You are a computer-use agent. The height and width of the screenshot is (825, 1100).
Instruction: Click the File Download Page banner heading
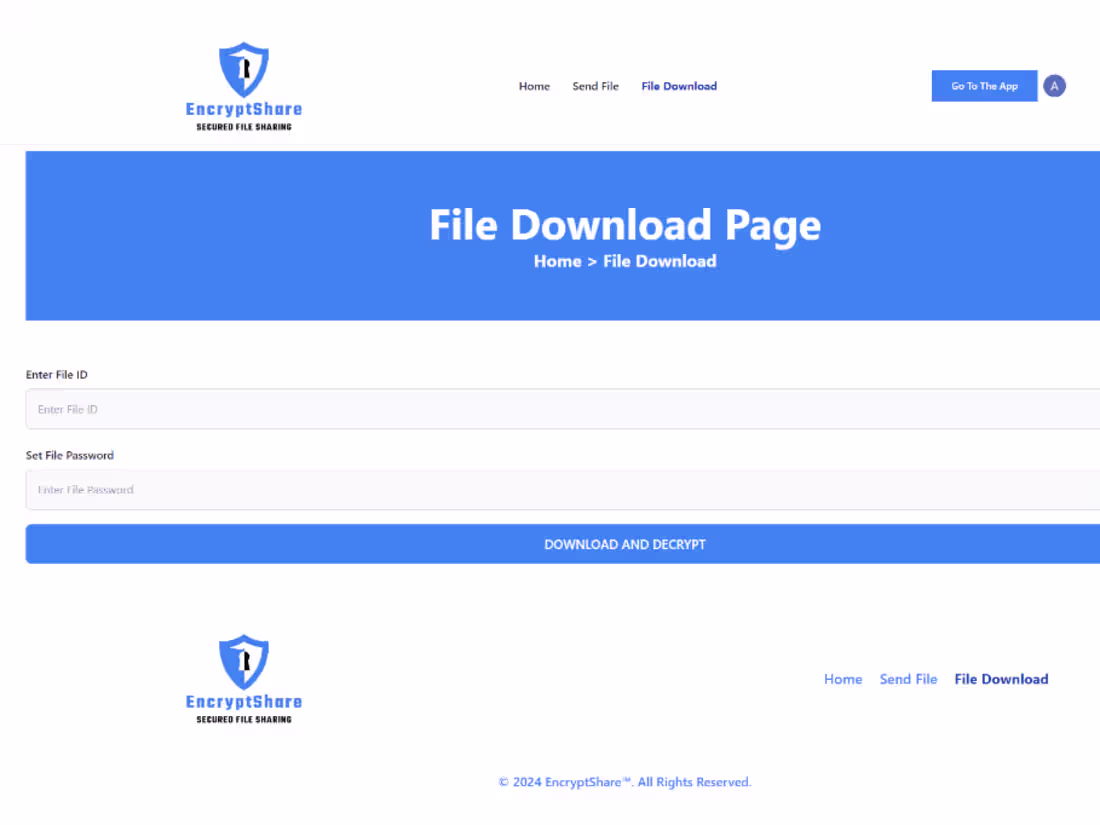pos(624,225)
